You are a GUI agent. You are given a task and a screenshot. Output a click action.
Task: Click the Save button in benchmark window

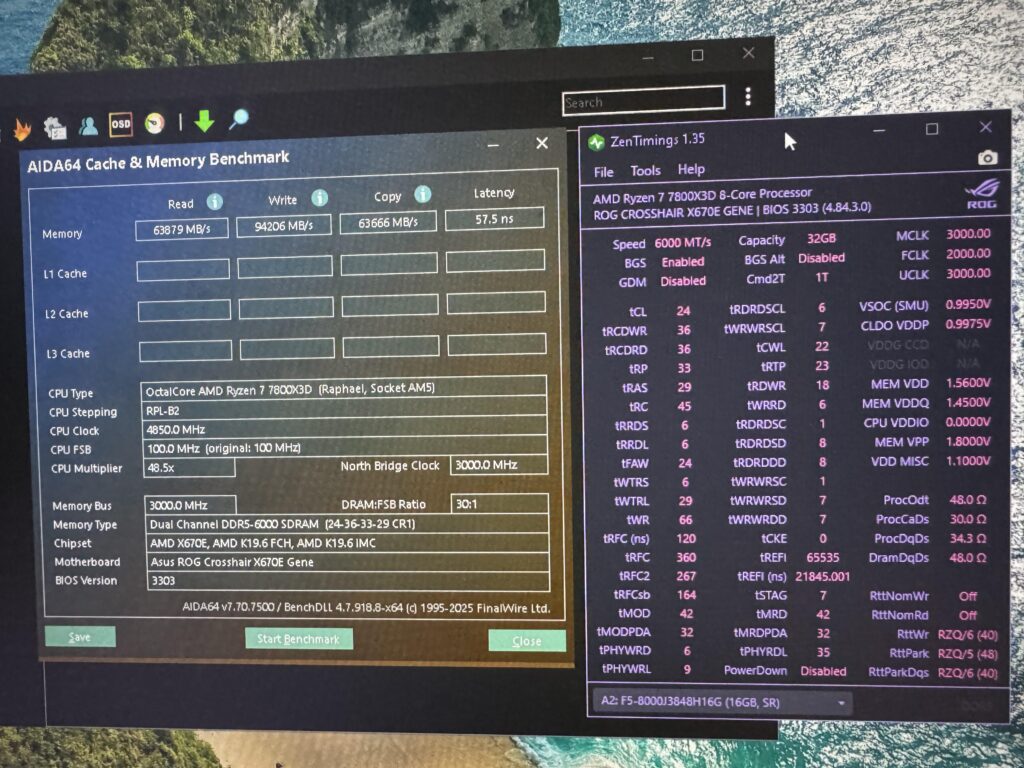(x=80, y=637)
